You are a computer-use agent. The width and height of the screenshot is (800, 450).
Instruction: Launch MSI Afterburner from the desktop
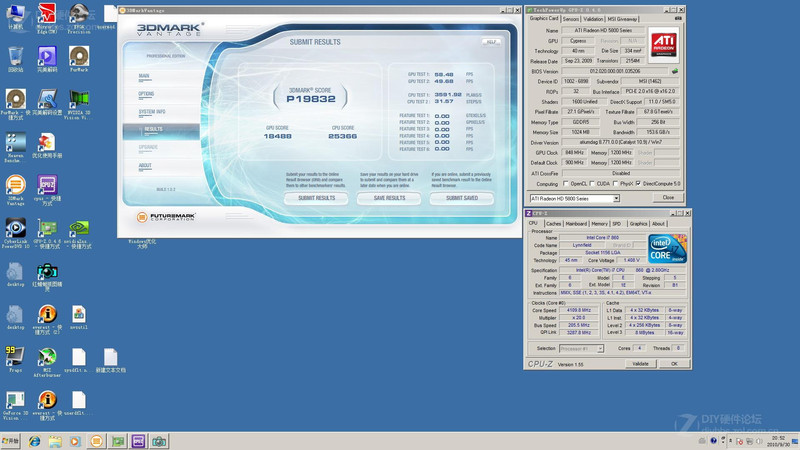tap(47, 361)
